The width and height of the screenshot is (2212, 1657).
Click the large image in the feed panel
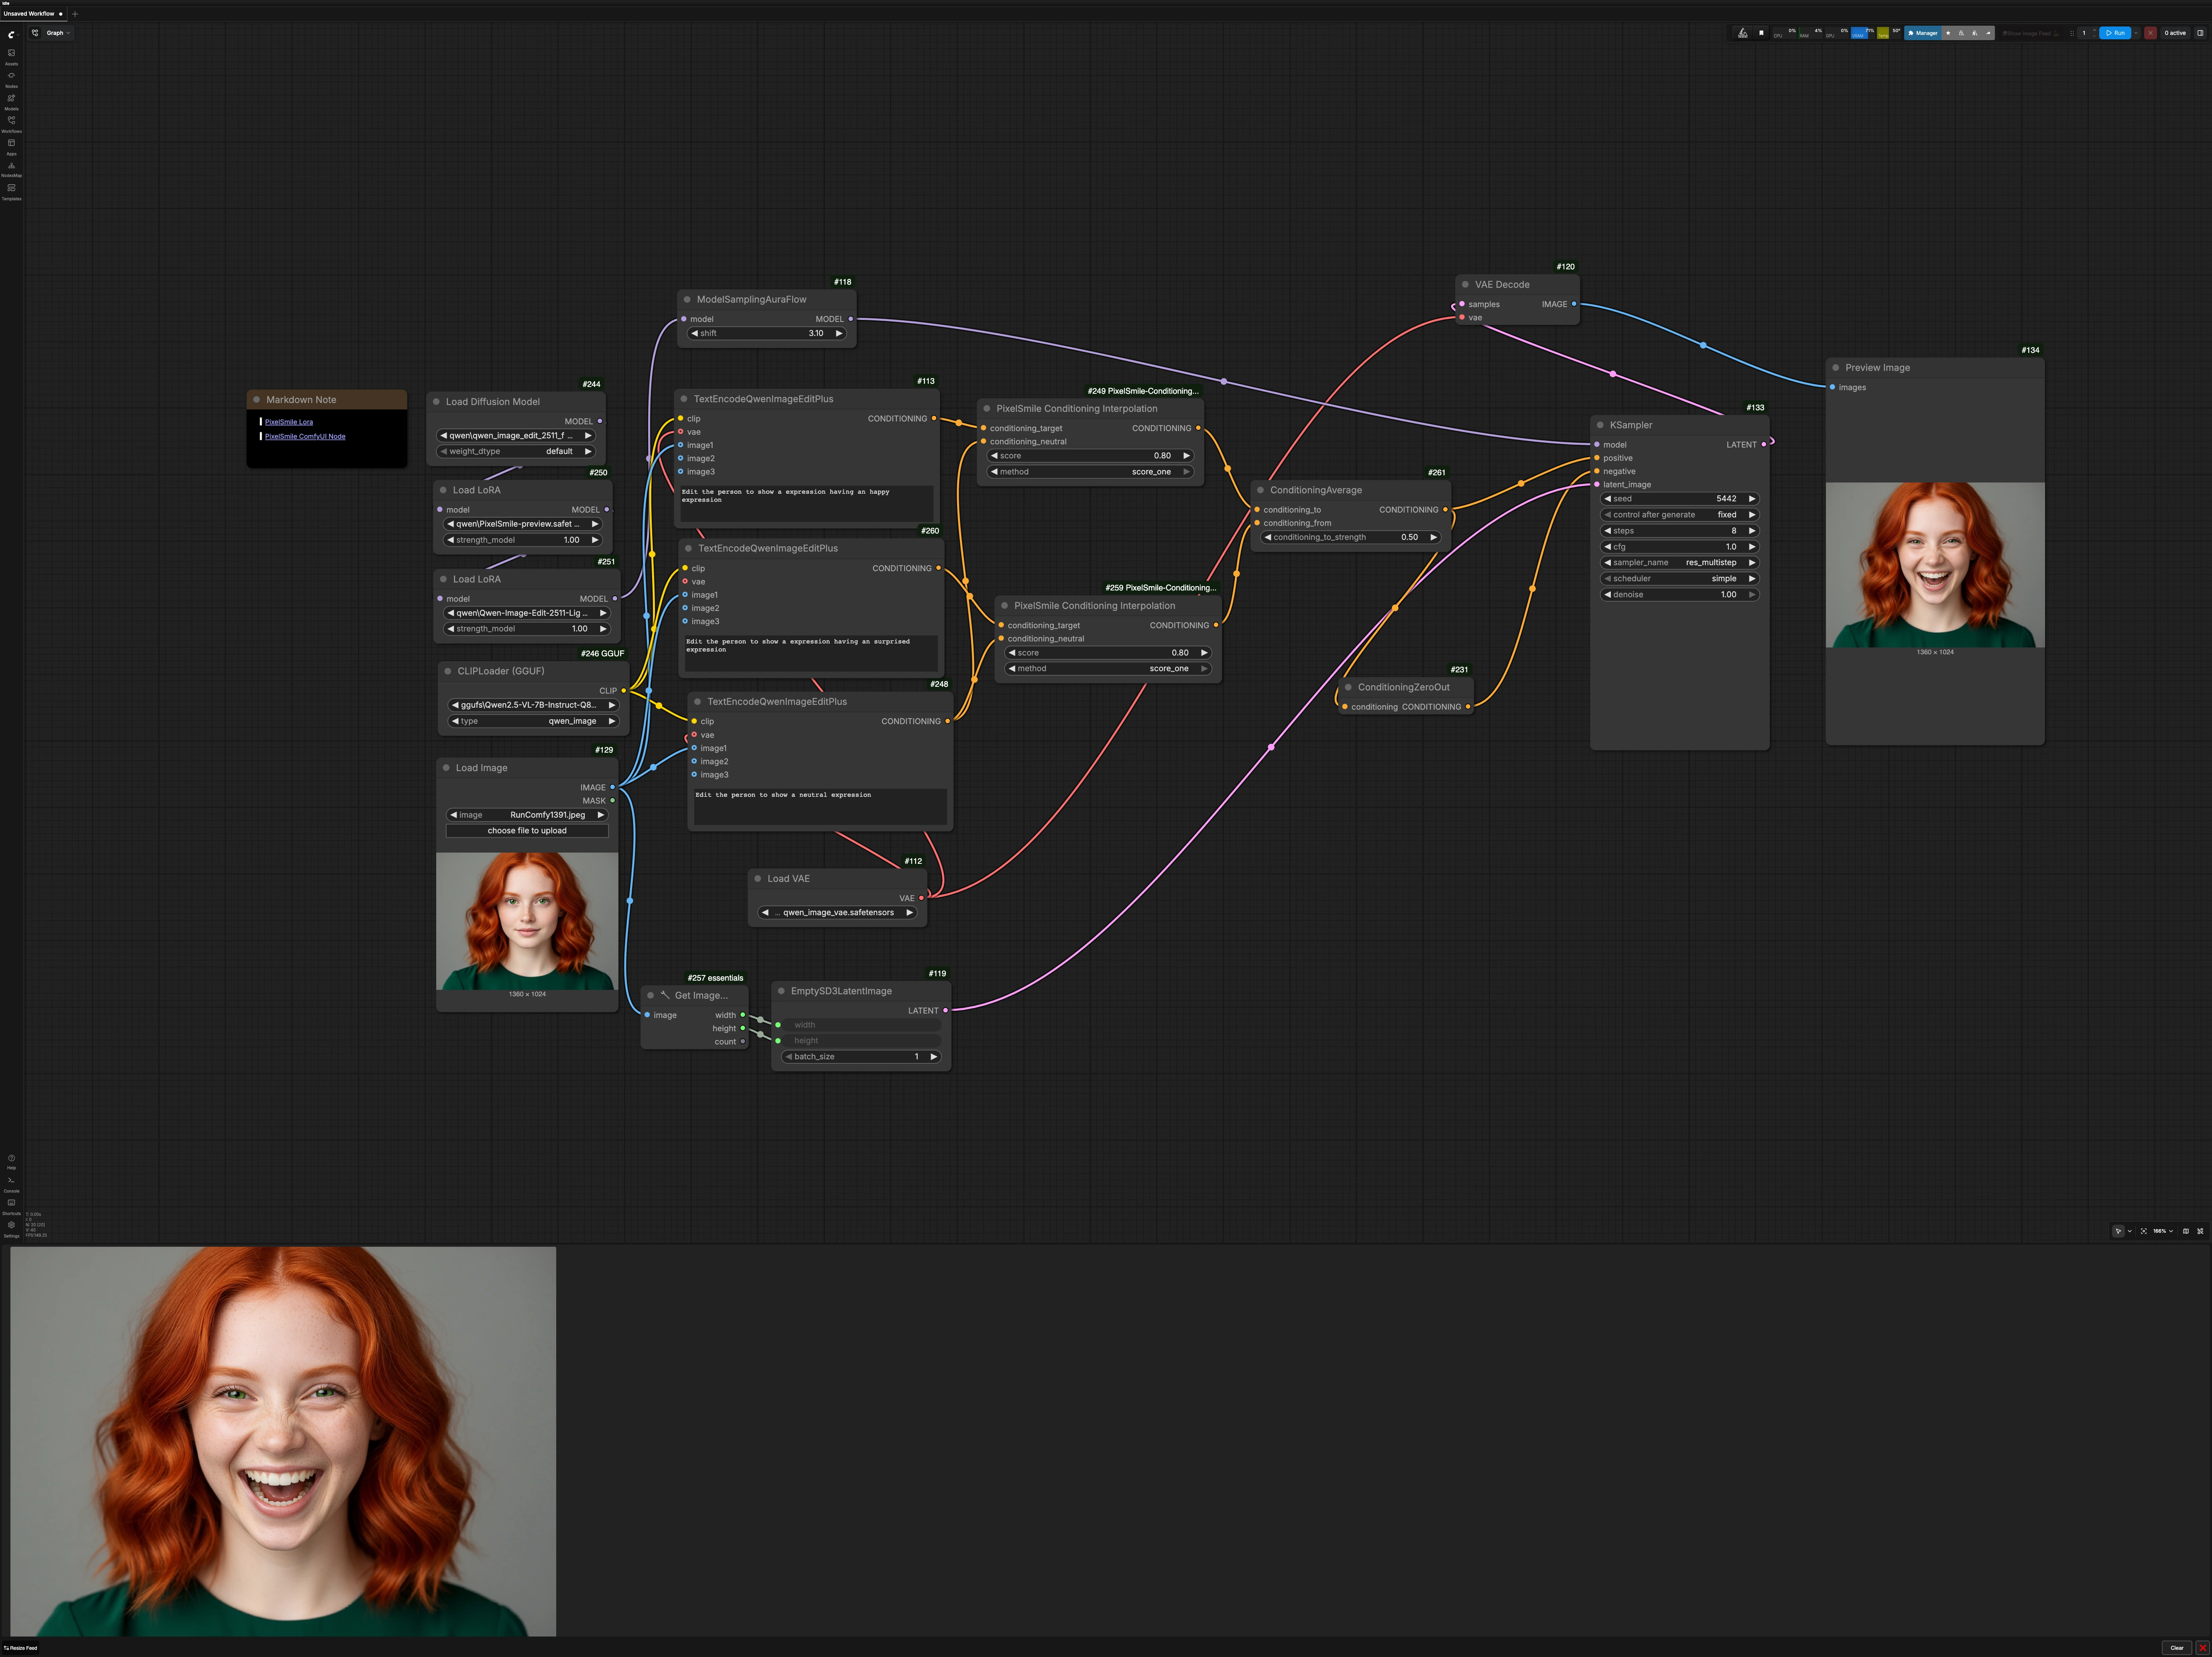pos(283,1441)
